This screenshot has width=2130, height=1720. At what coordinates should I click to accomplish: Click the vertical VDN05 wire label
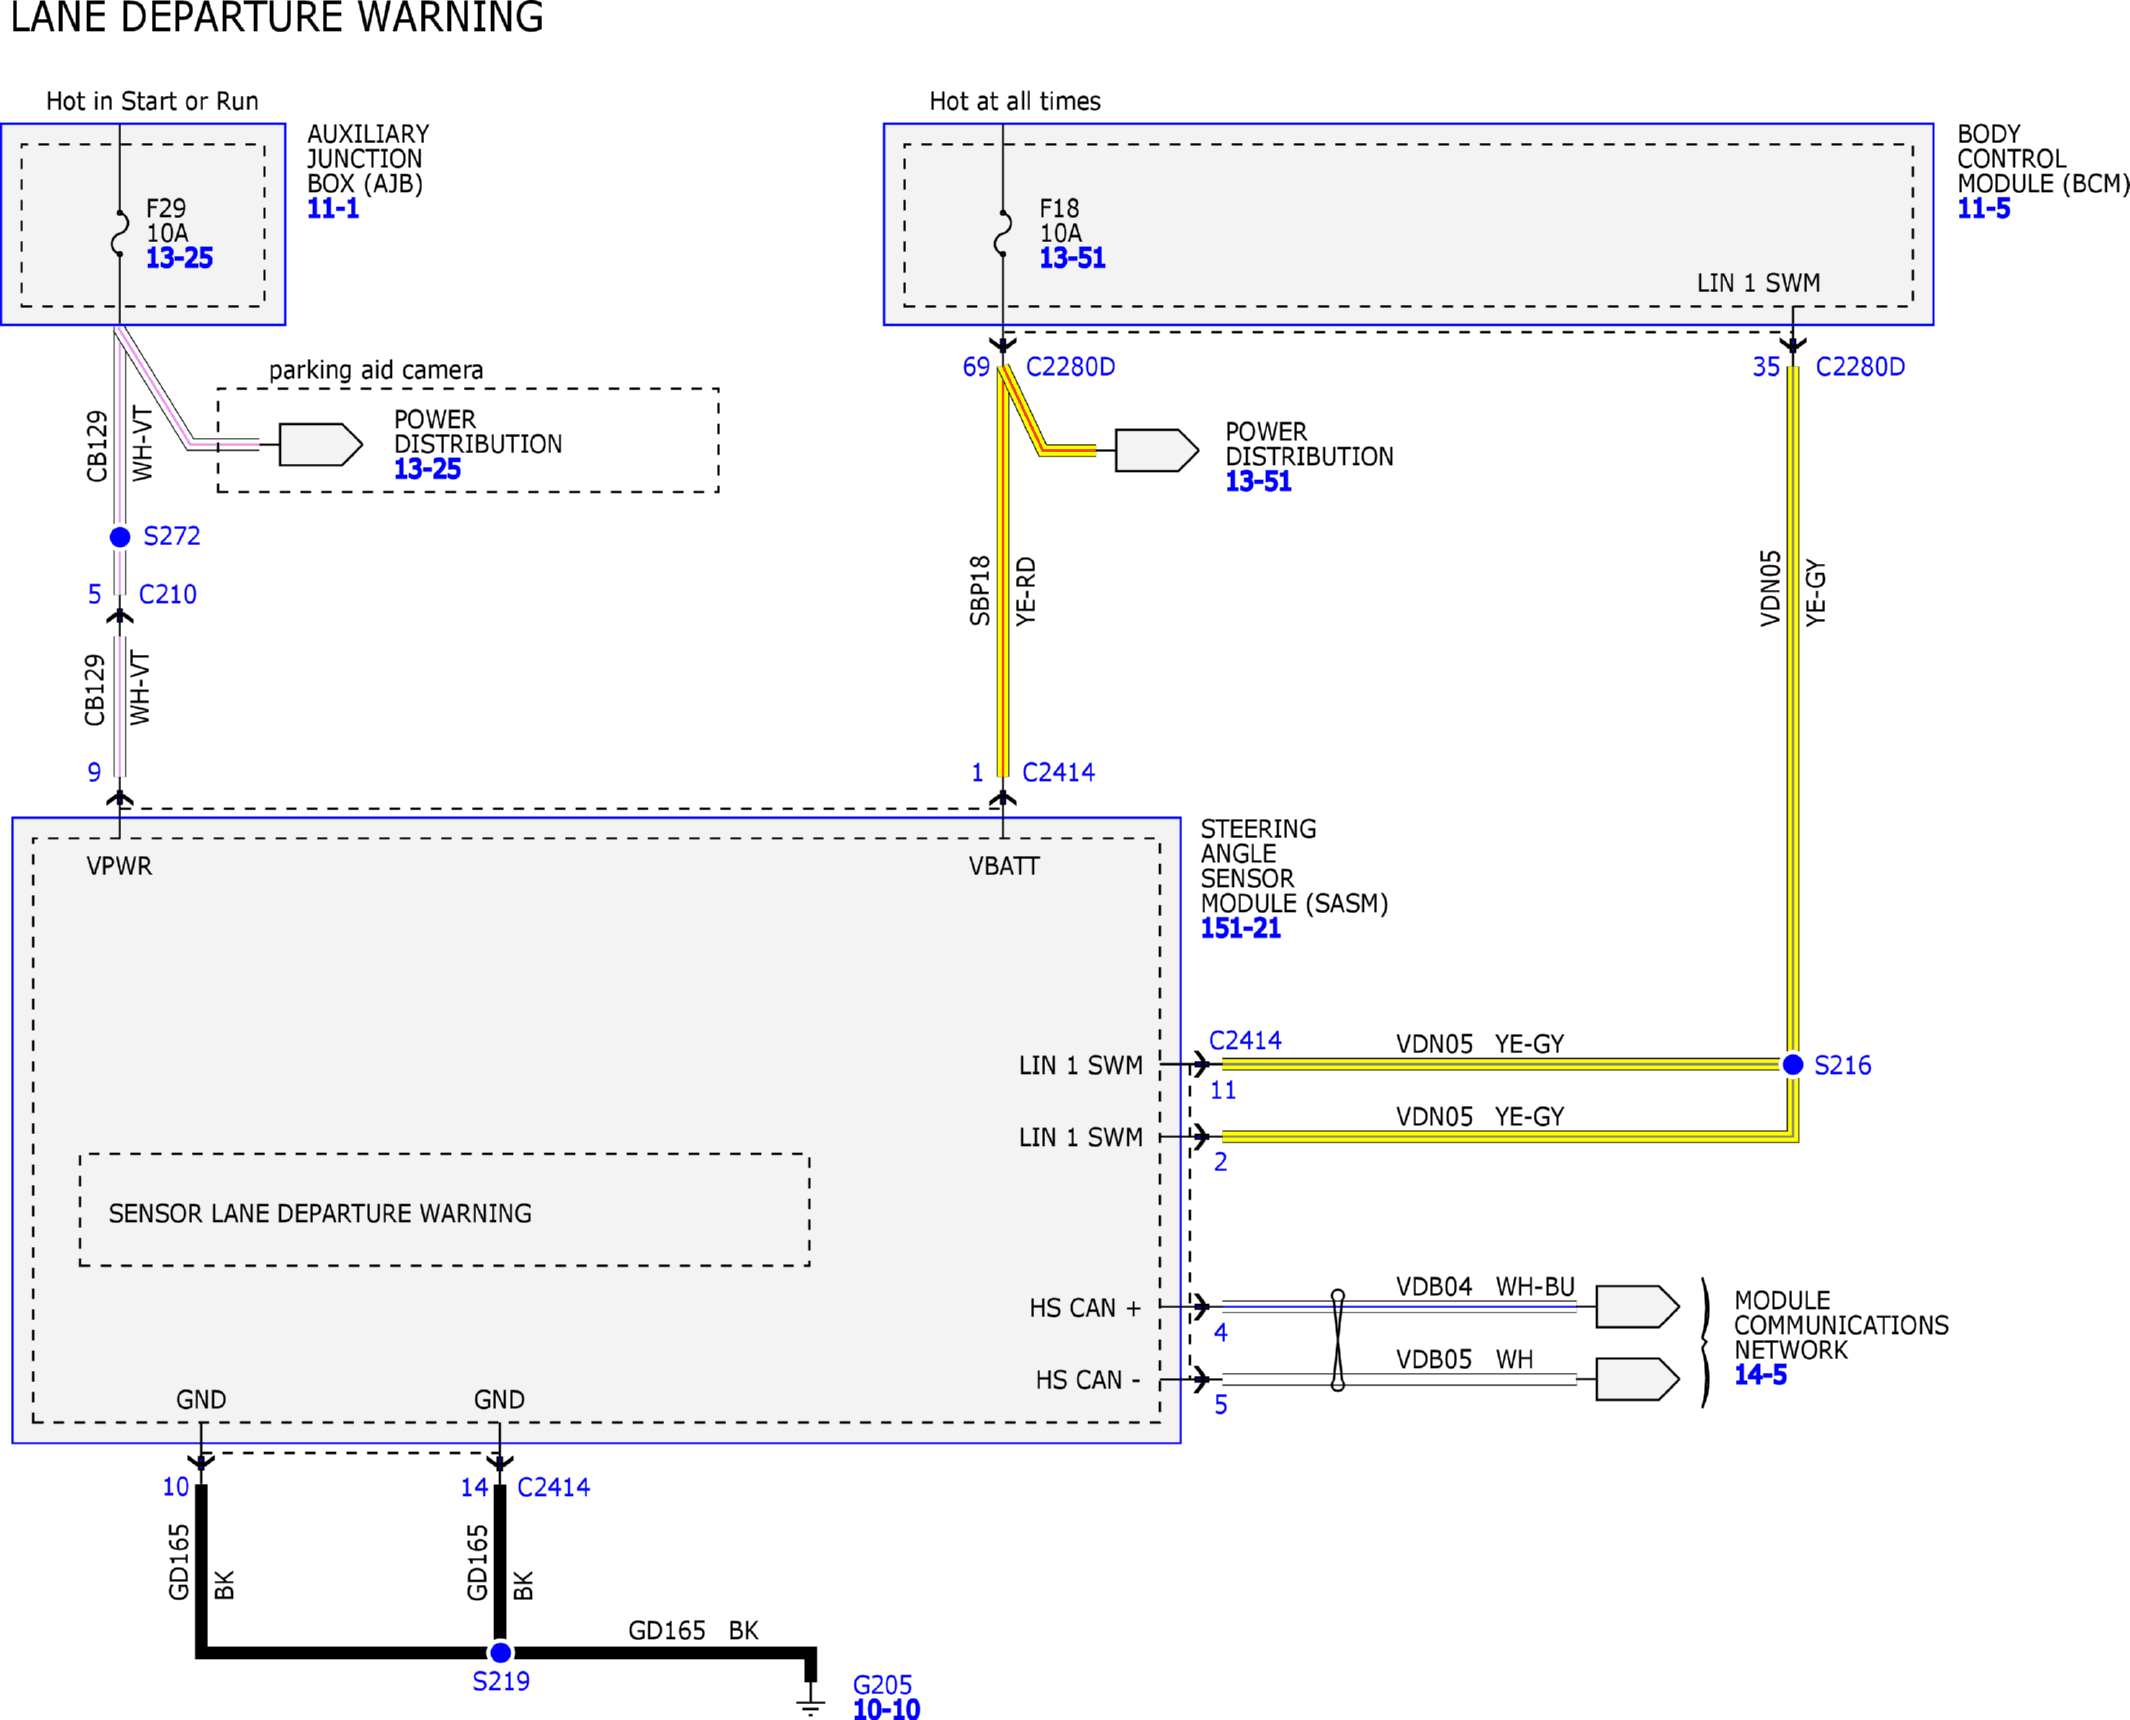click(x=1771, y=589)
